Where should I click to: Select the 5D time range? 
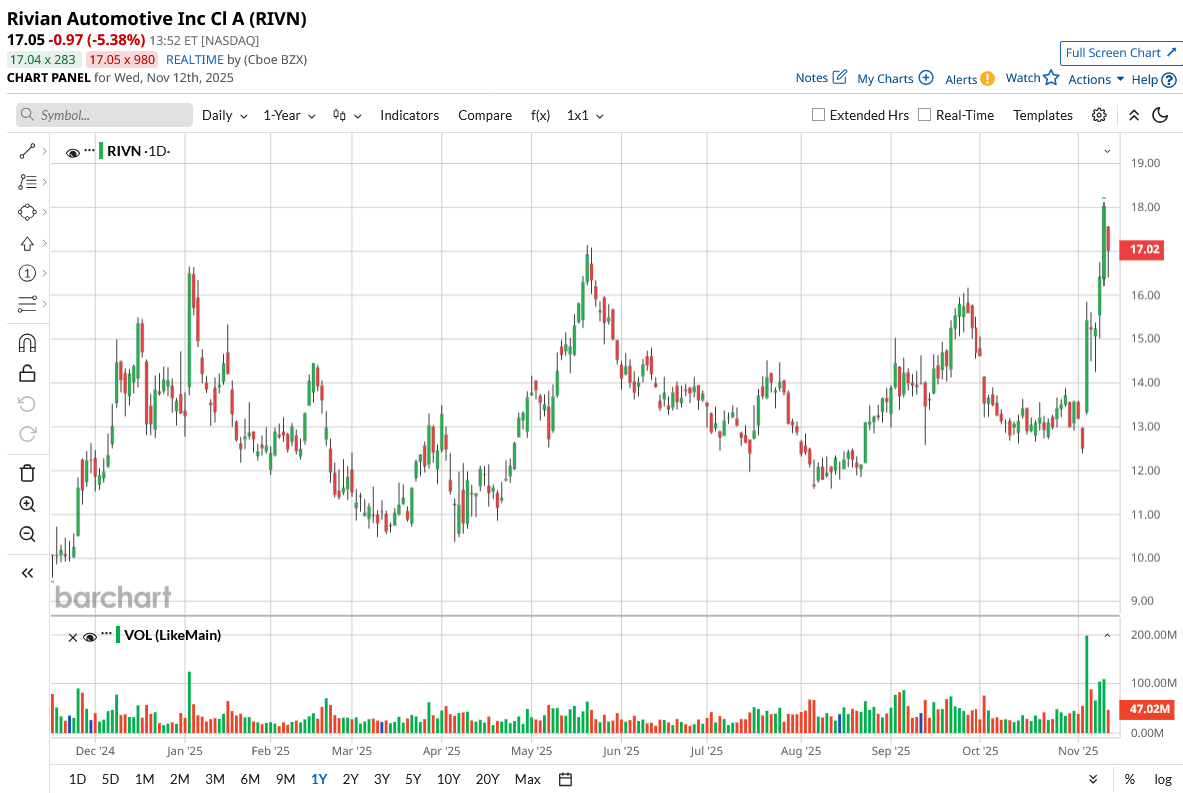(110, 779)
